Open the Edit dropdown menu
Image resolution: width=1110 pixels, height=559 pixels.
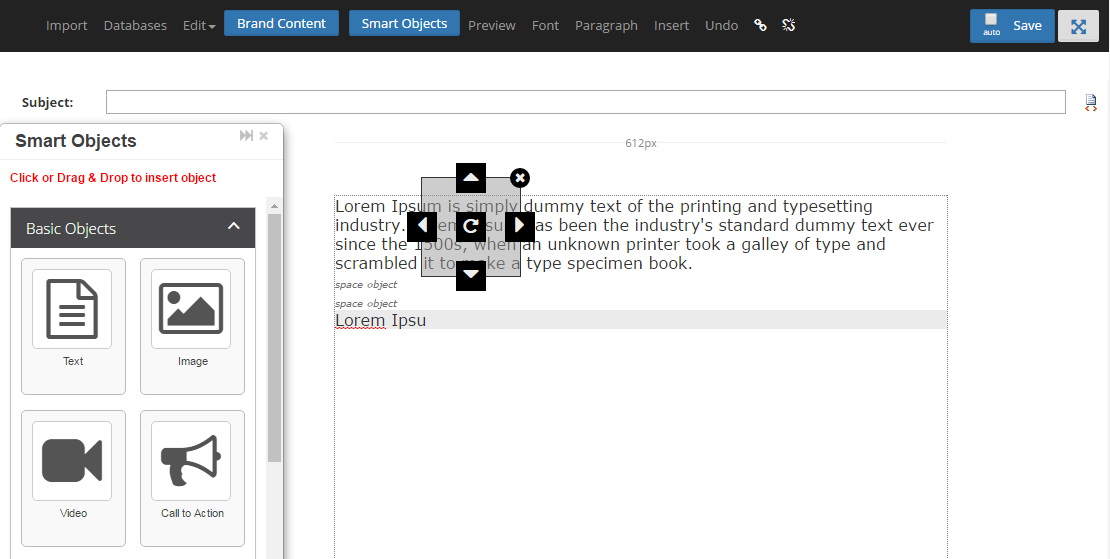coord(199,25)
